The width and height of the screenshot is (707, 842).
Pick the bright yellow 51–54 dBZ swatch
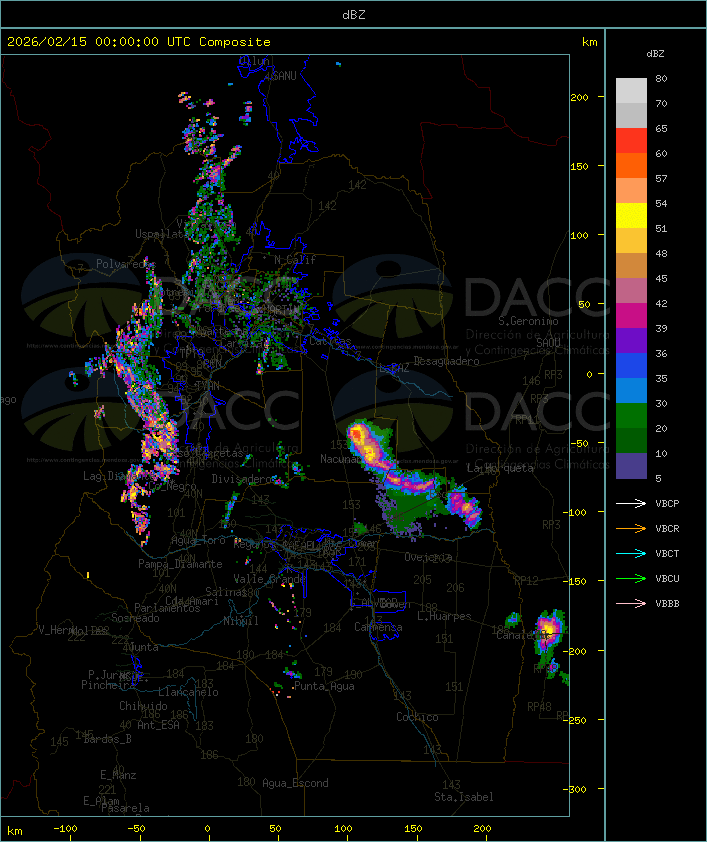(x=631, y=215)
